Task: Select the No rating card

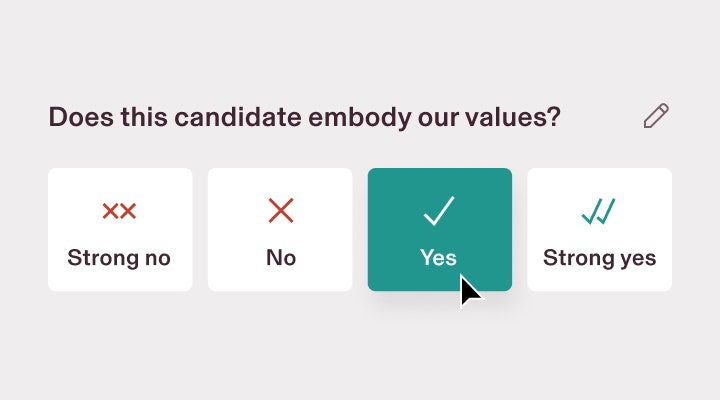Action: tap(280, 229)
